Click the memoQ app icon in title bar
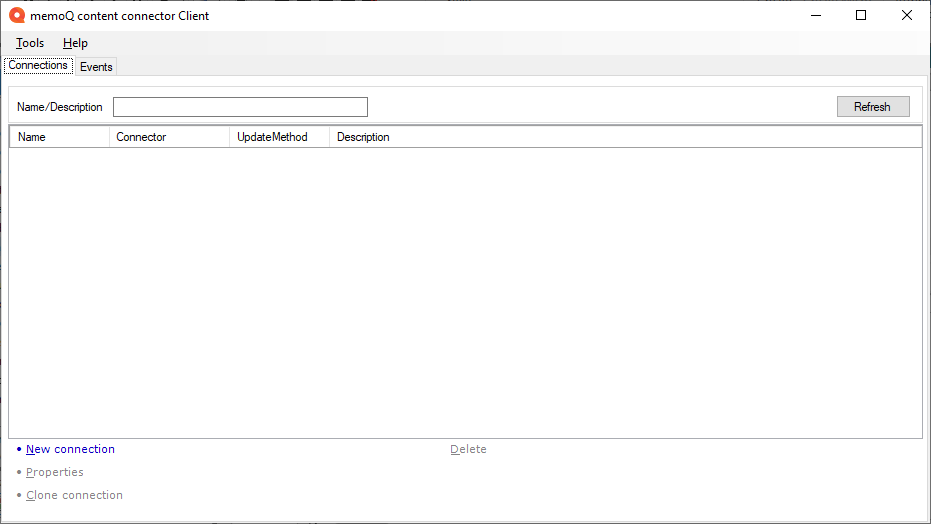The height and width of the screenshot is (524, 931). 16,16
